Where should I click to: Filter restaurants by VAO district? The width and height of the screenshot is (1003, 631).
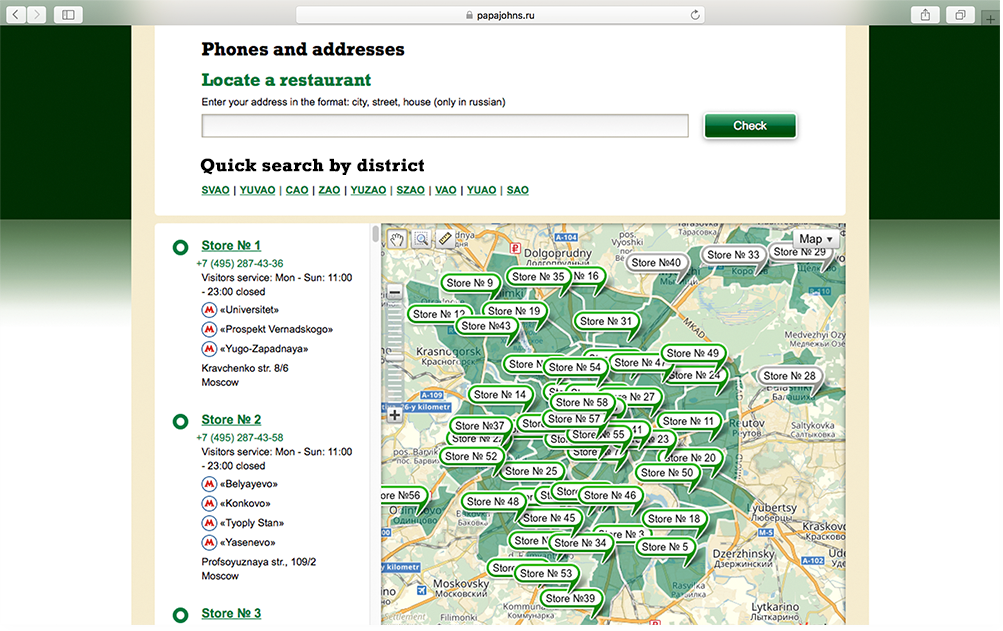446,190
